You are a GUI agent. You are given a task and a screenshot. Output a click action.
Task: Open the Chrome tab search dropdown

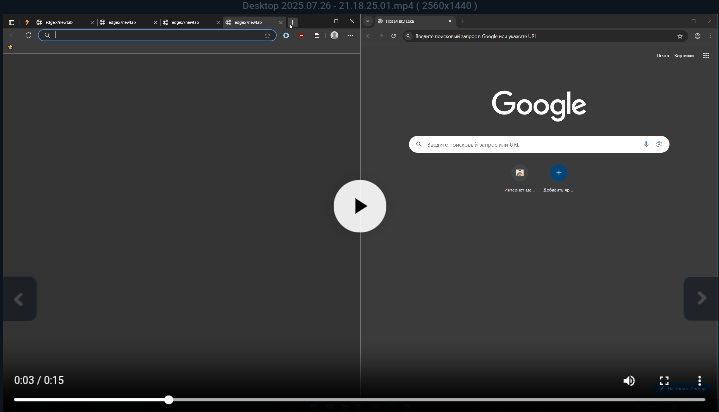[x=367, y=21]
